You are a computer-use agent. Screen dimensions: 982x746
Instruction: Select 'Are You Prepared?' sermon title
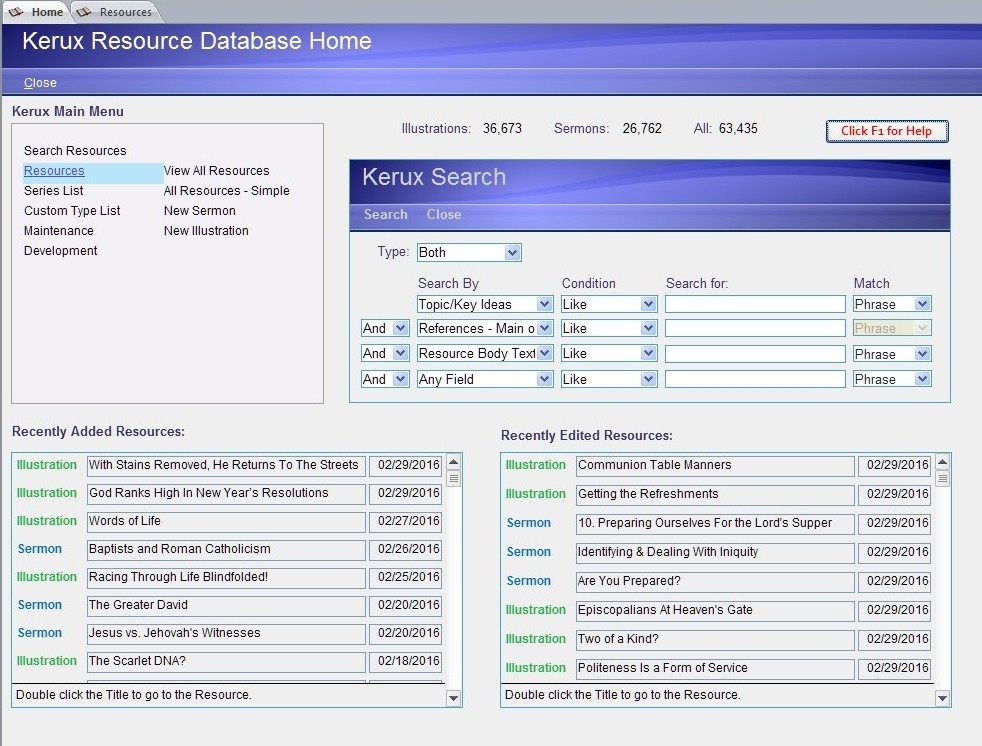[715, 581]
